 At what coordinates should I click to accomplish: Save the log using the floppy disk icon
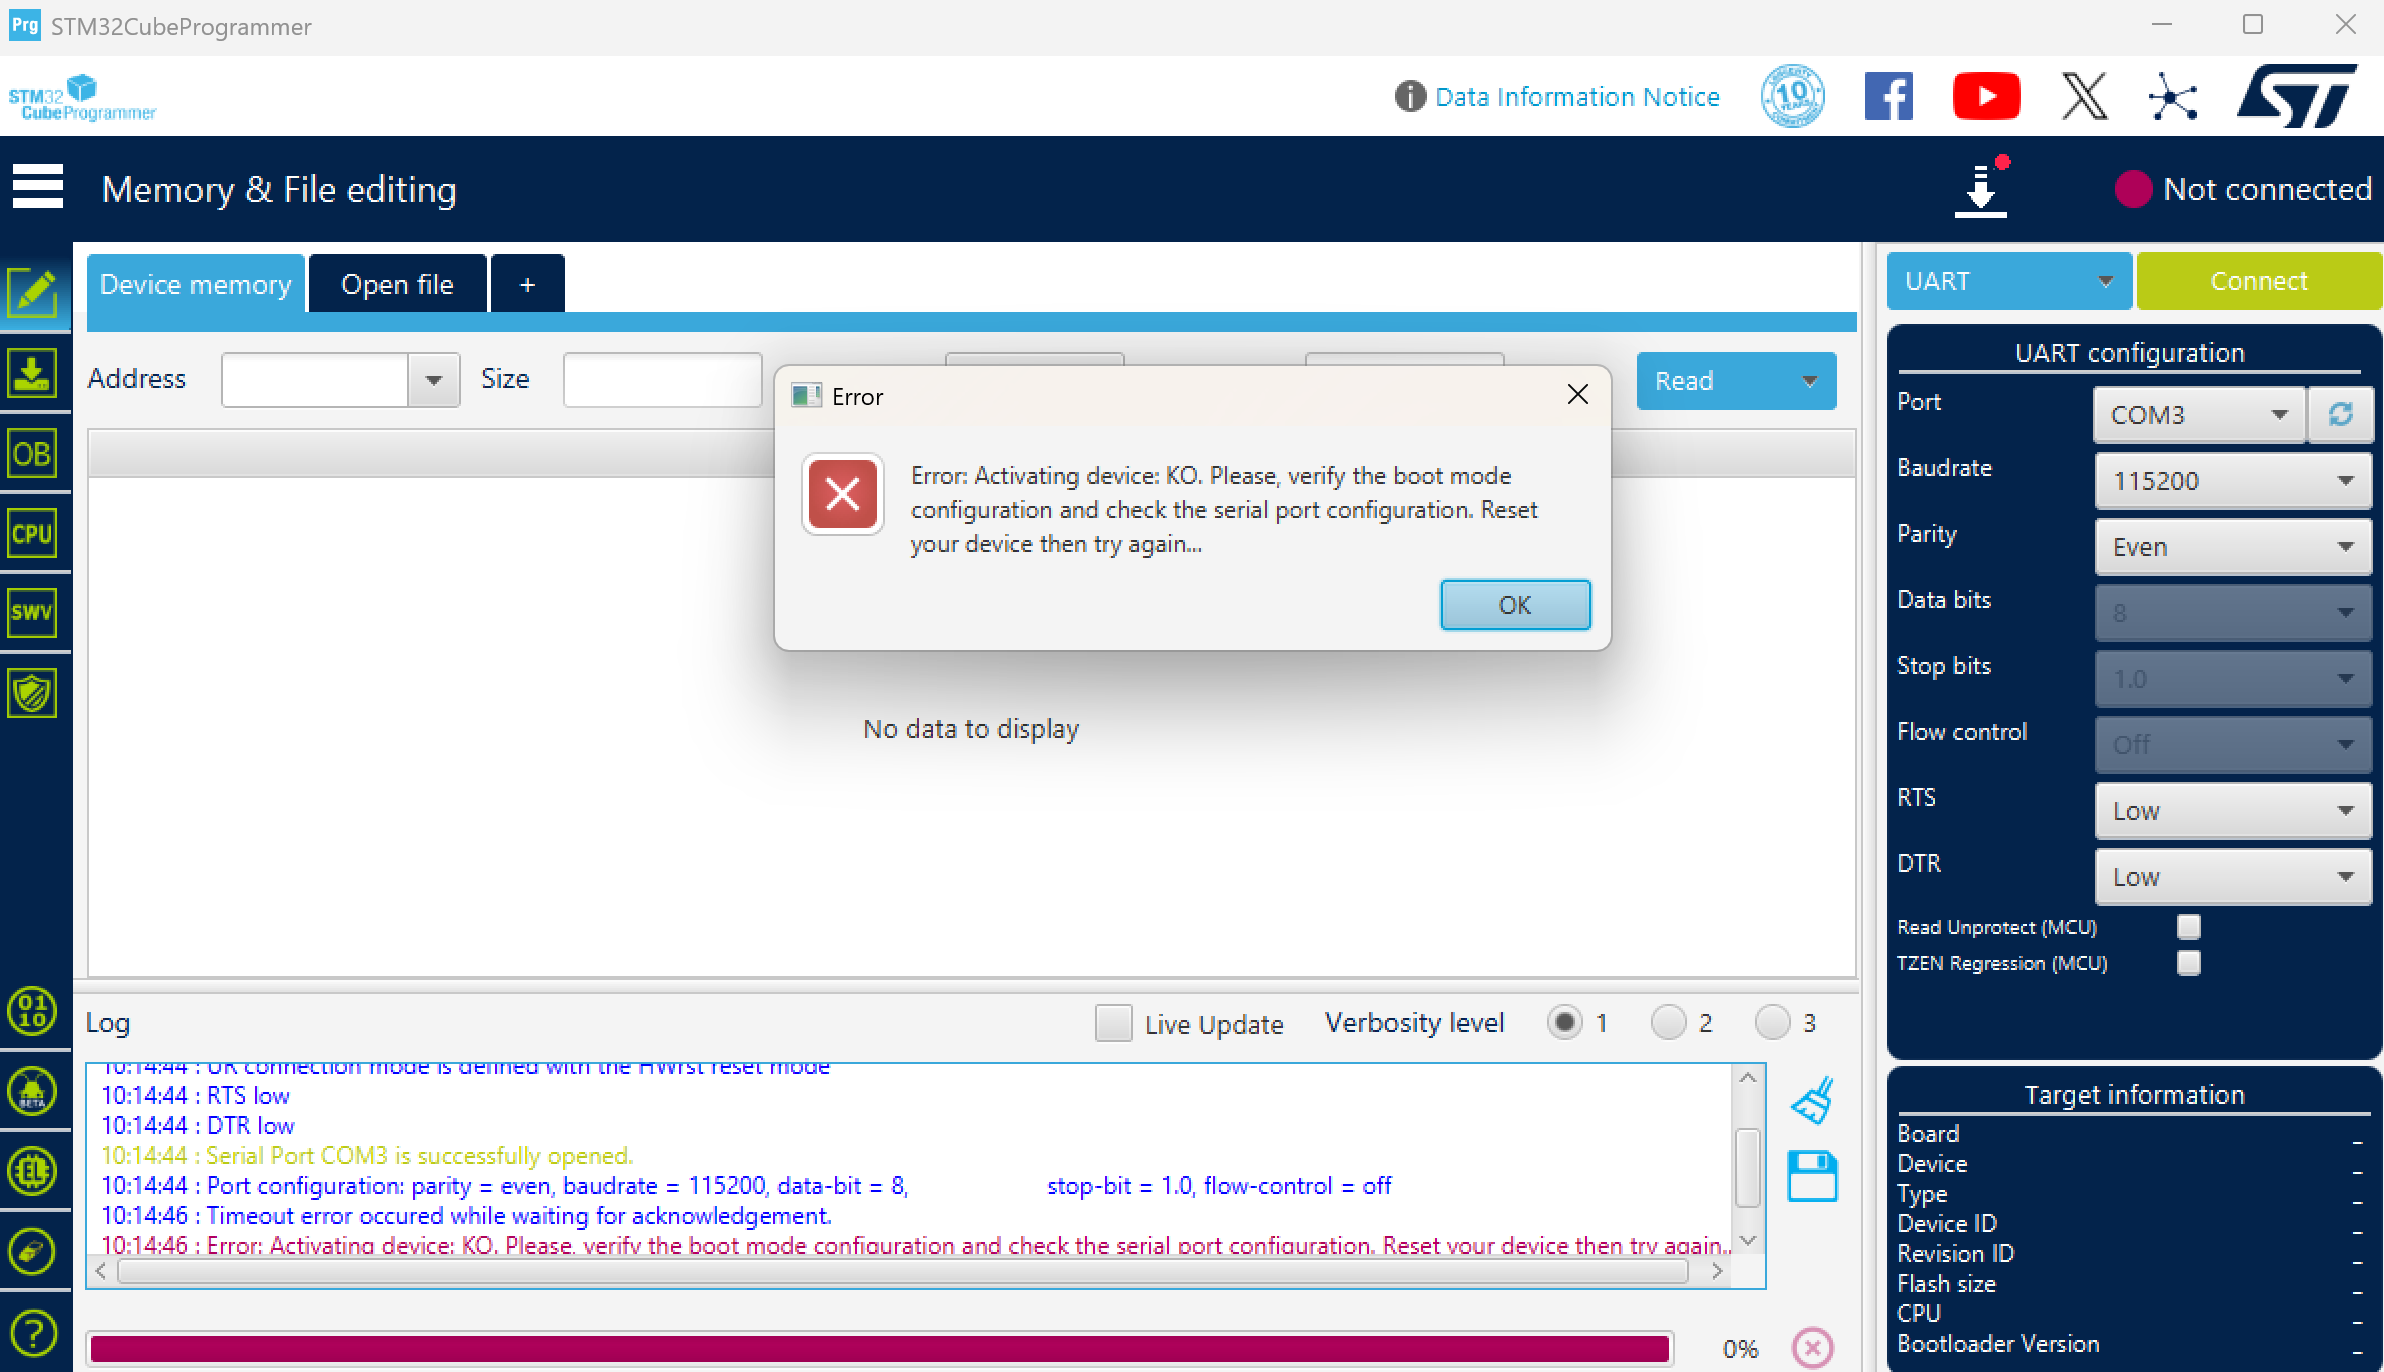(1812, 1176)
